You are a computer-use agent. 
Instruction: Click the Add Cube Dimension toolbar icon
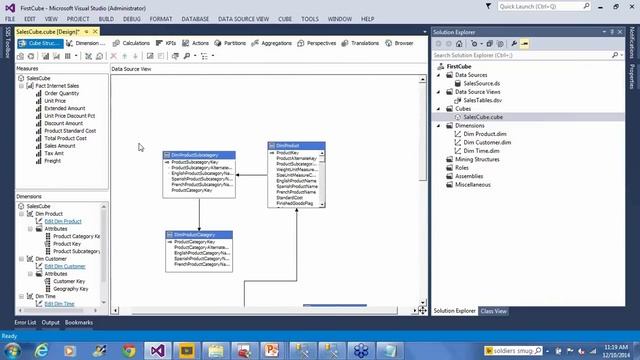point(88,56)
